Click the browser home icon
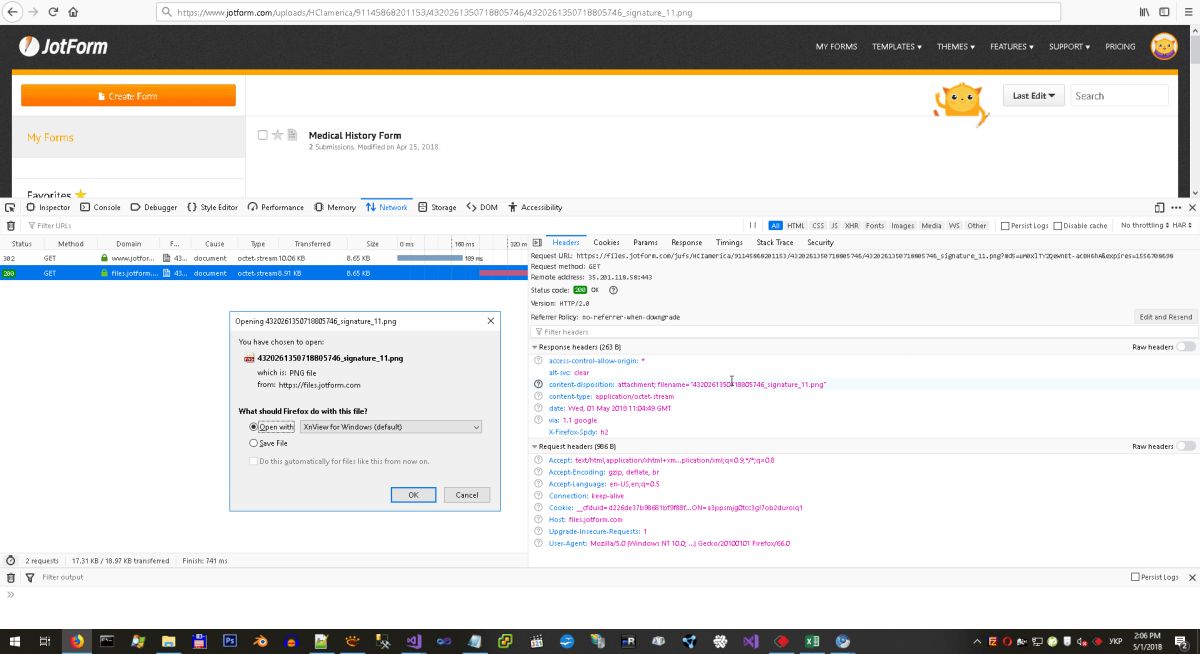Screen dimensions: 1200x654 click(x=73, y=12)
